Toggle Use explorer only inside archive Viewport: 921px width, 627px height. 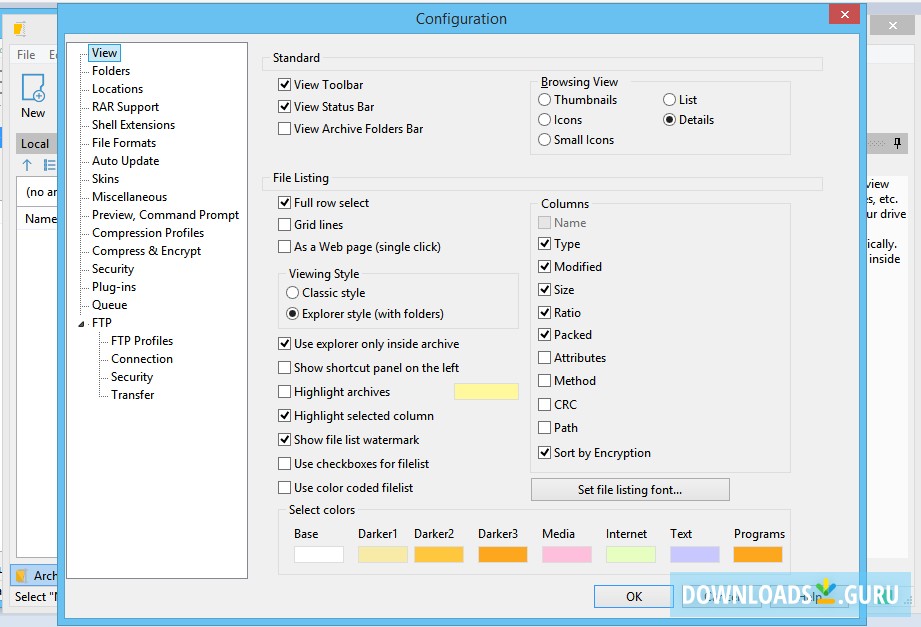[284, 344]
